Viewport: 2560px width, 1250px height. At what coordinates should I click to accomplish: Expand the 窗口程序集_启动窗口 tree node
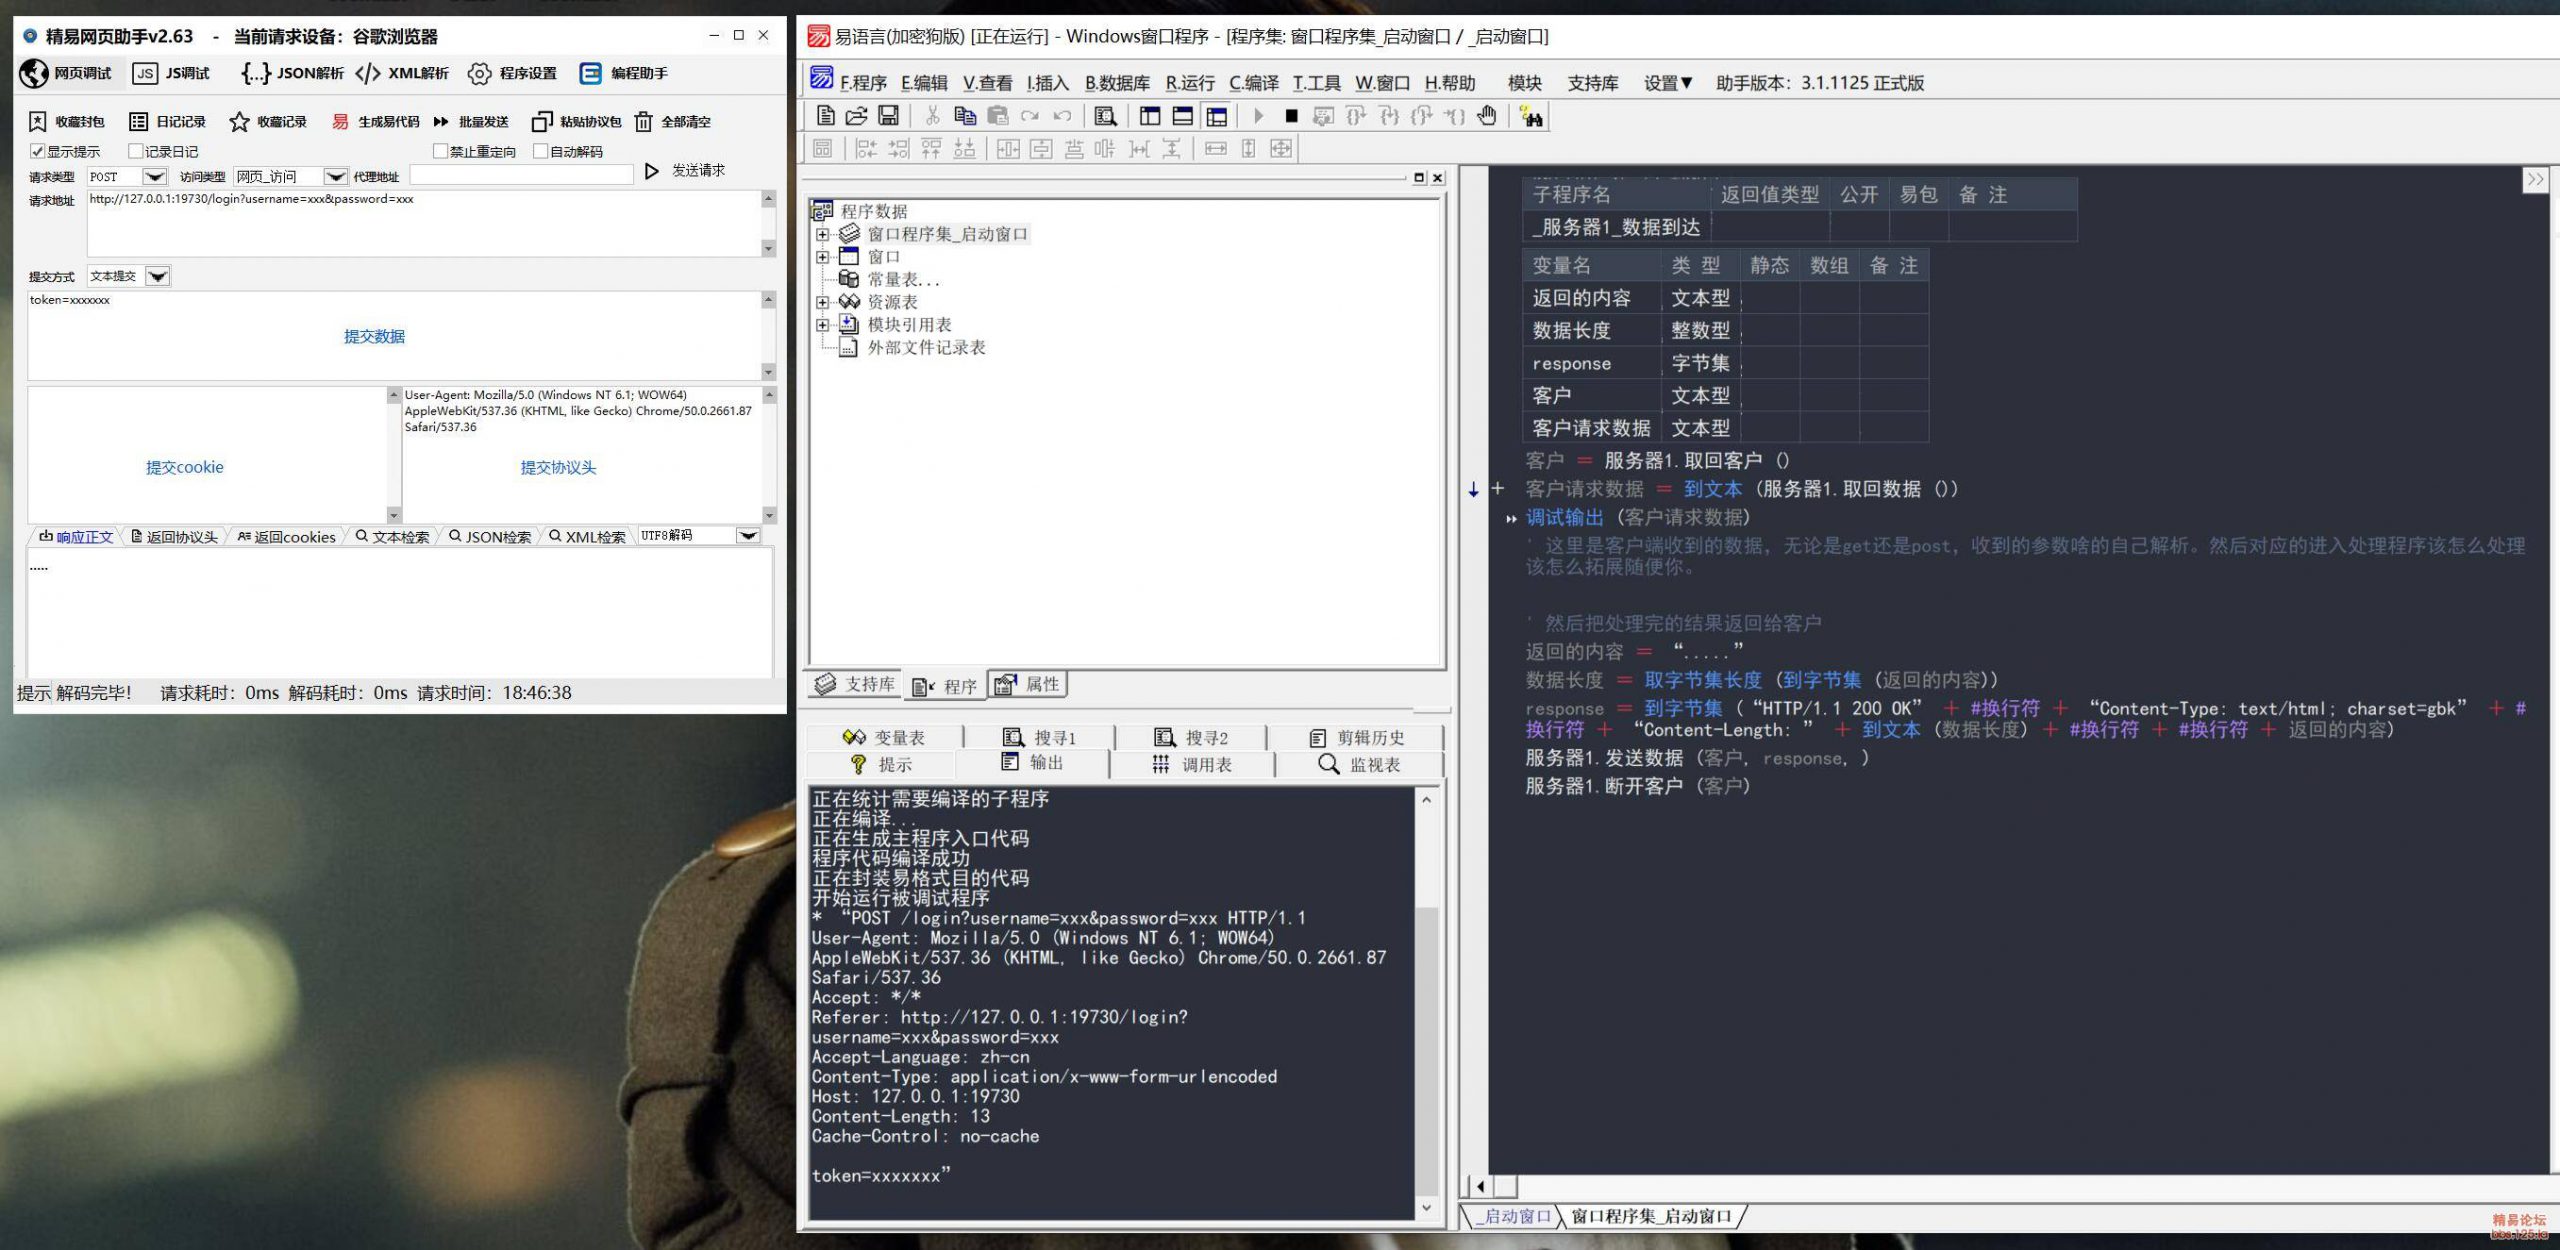point(822,234)
